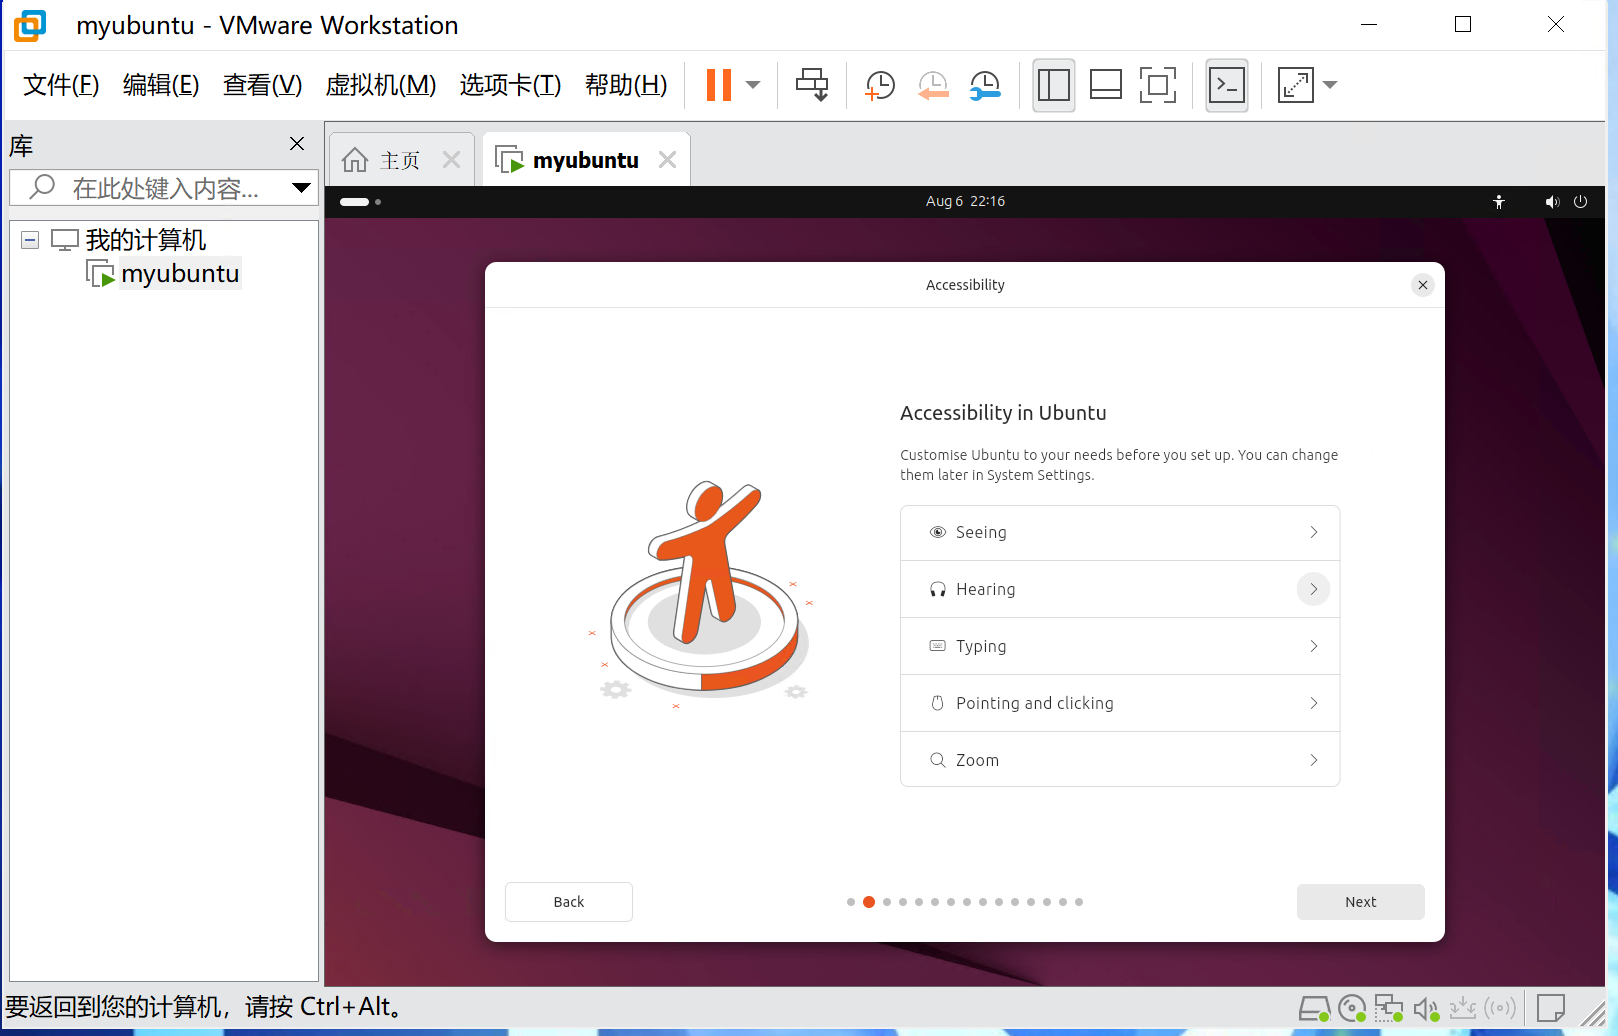Open the library search dropdown arrow
The width and height of the screenshot is (1618, 1036).
(x=301, y=188)
